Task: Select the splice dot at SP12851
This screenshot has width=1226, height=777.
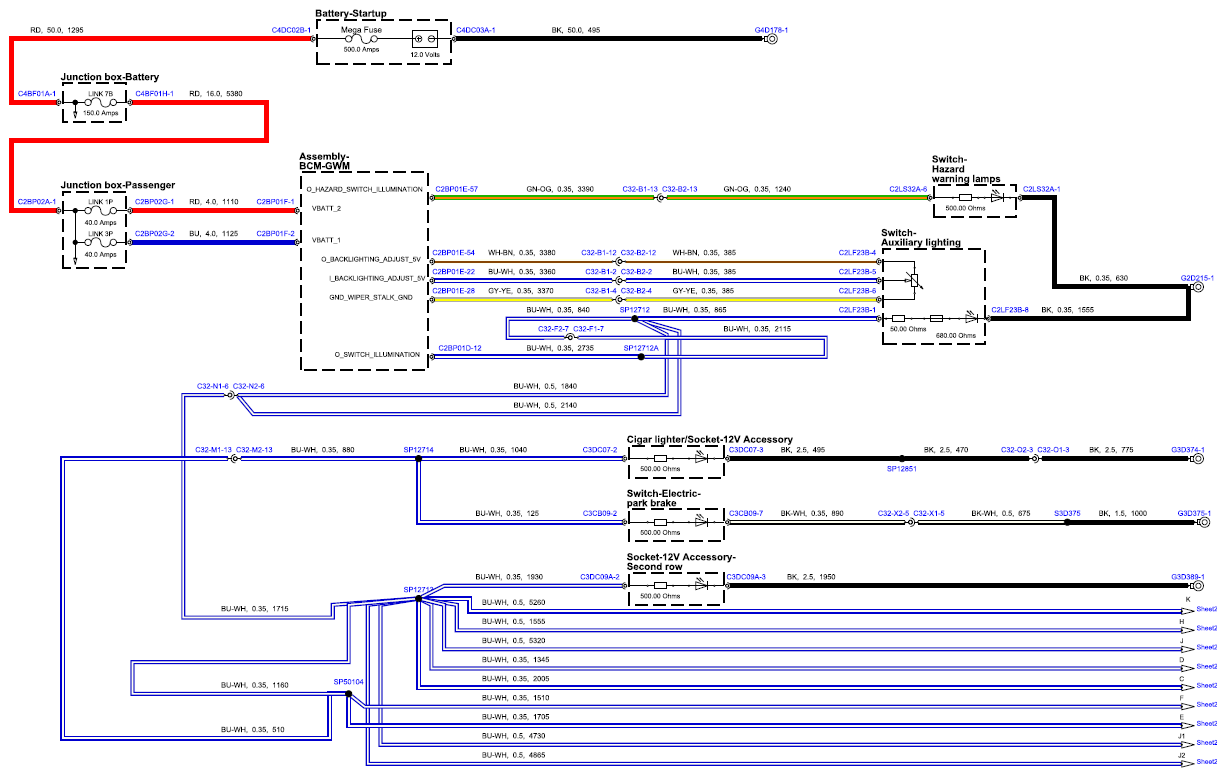Action: click(x=901, y=459)
